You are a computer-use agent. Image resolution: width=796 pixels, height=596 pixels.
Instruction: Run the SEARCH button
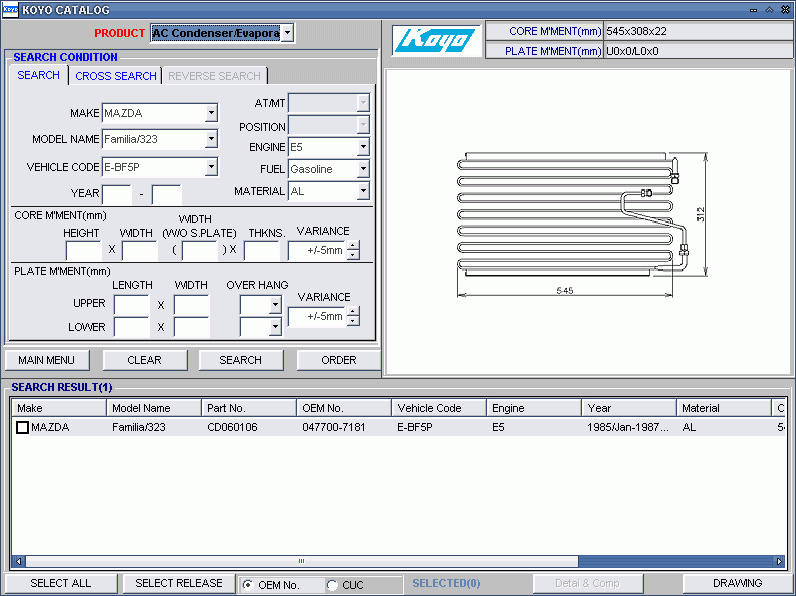point(241,360)
